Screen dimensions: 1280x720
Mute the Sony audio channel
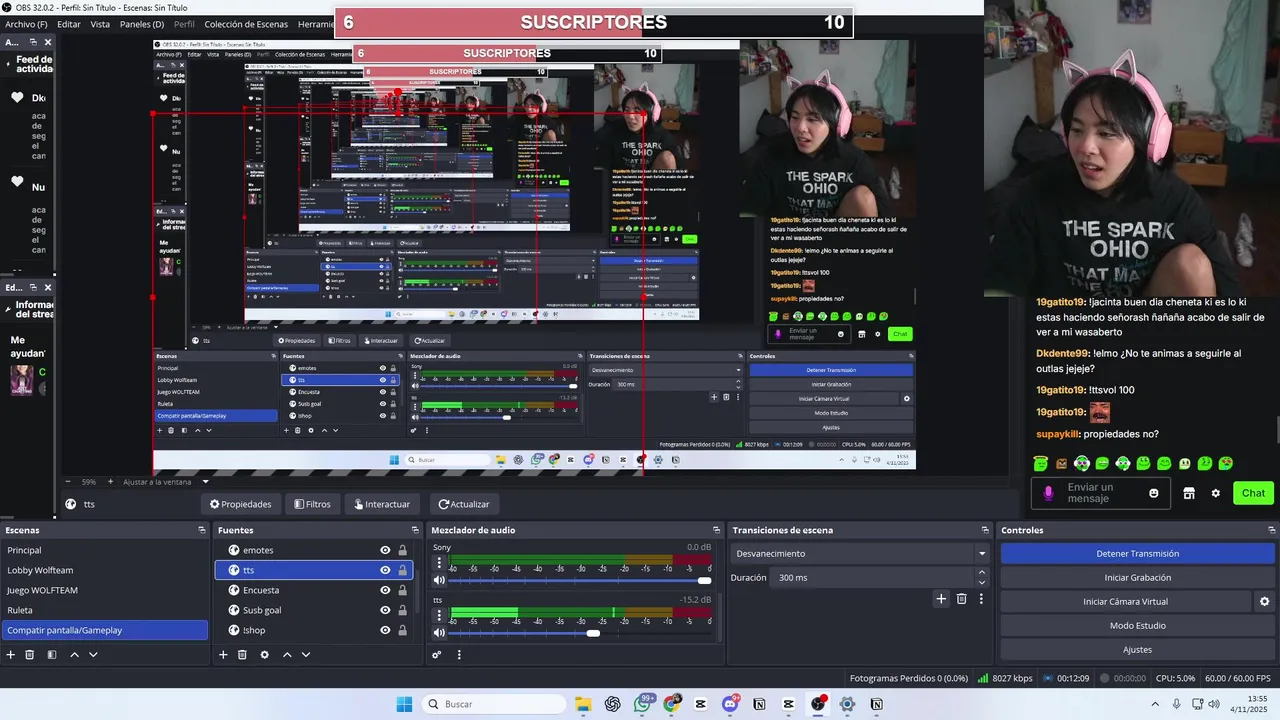tap(439, 580)
